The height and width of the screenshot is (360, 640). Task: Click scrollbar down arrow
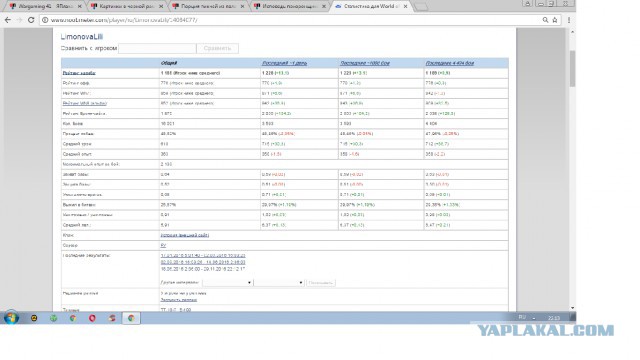[572, 308]
